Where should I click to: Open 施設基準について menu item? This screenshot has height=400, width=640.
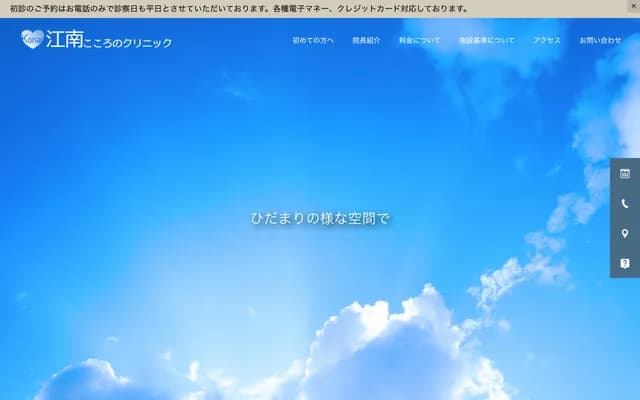pos(487,40)
